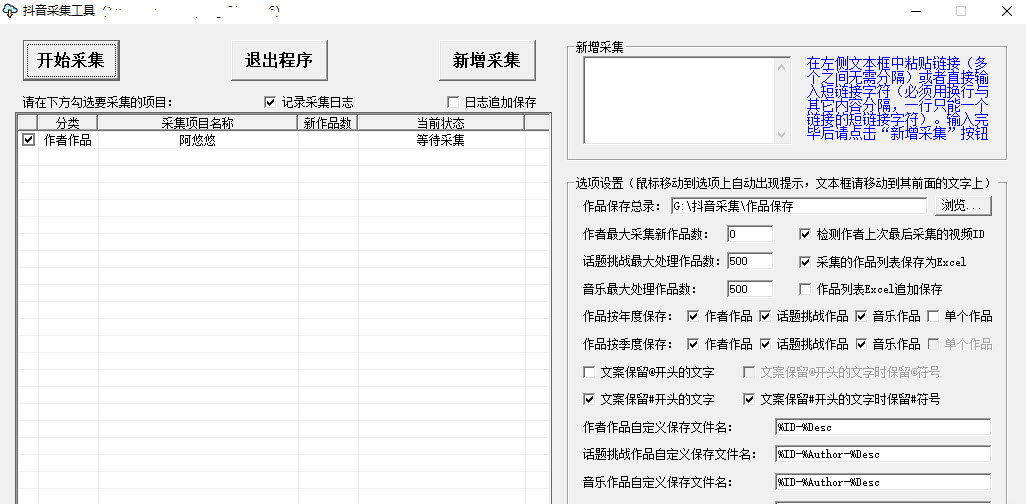Click the text box scrollbar up arrow

pos(782,65)
